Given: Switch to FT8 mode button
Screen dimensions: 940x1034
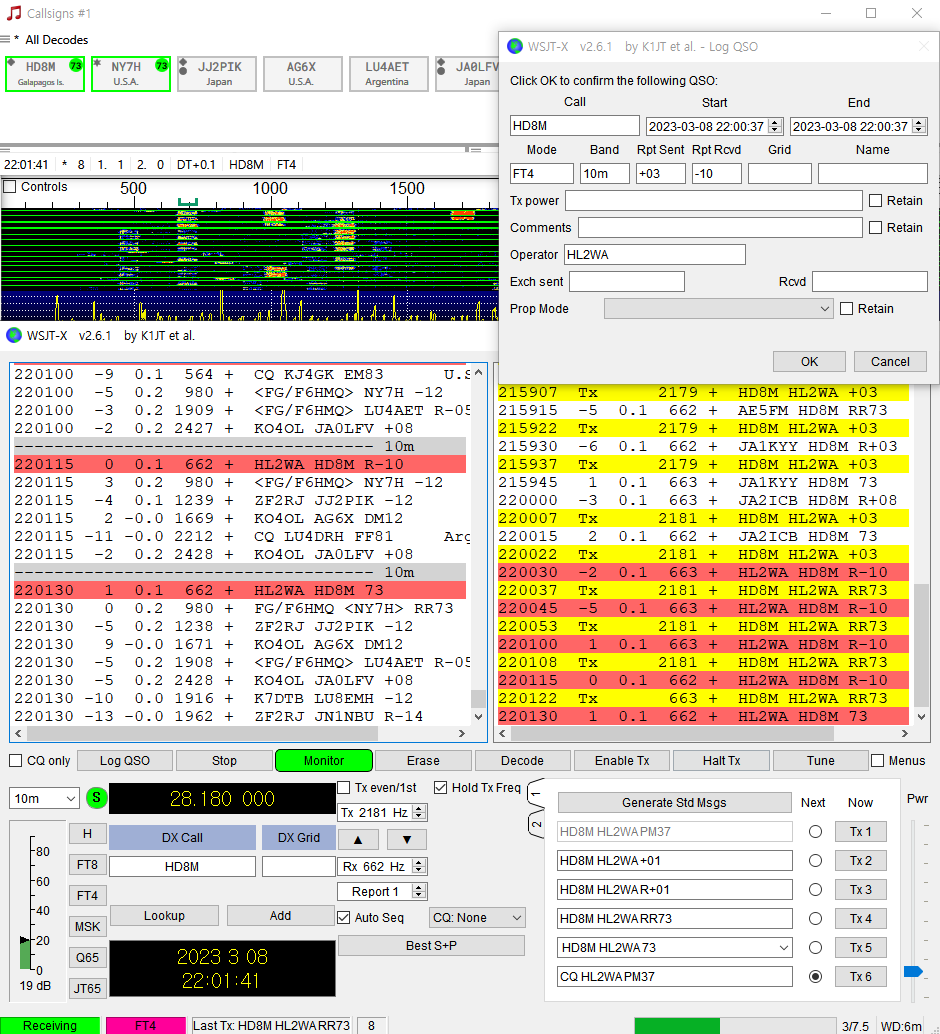Looking at the screenshot, I should 87,865.
